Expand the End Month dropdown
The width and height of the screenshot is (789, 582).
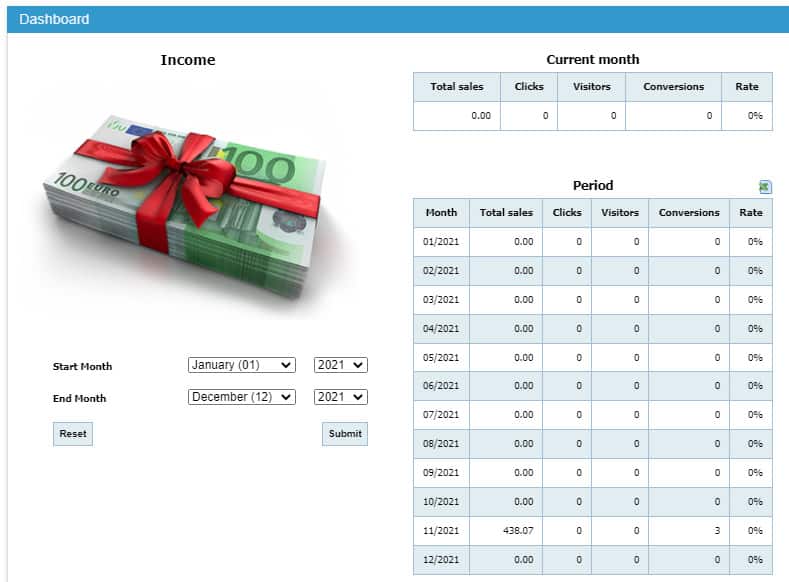click(242, 397)
